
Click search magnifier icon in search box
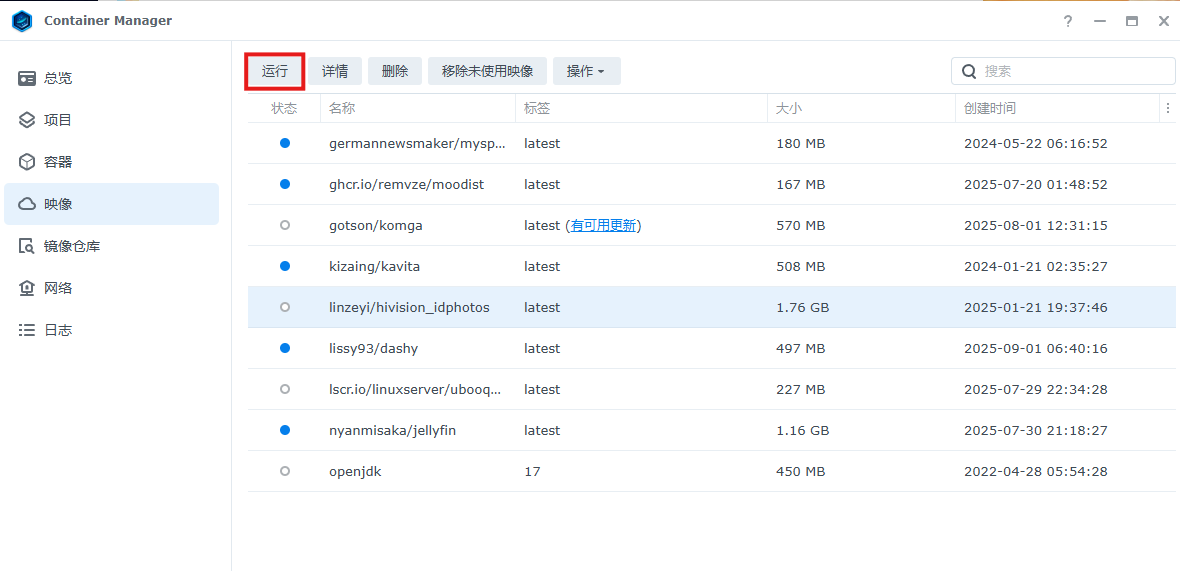coord(968,71)
